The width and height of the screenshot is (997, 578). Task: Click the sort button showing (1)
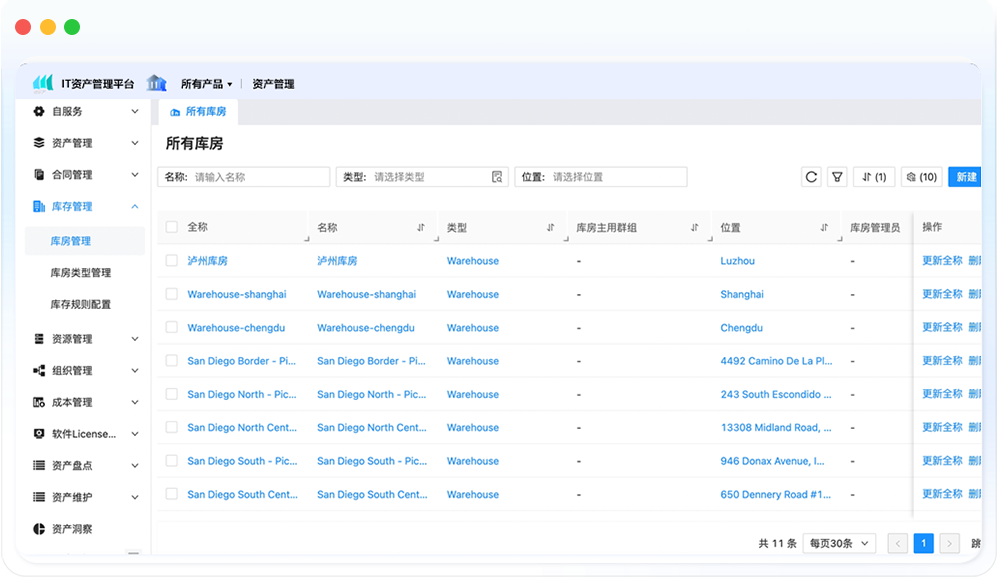[x=873, y=177]
